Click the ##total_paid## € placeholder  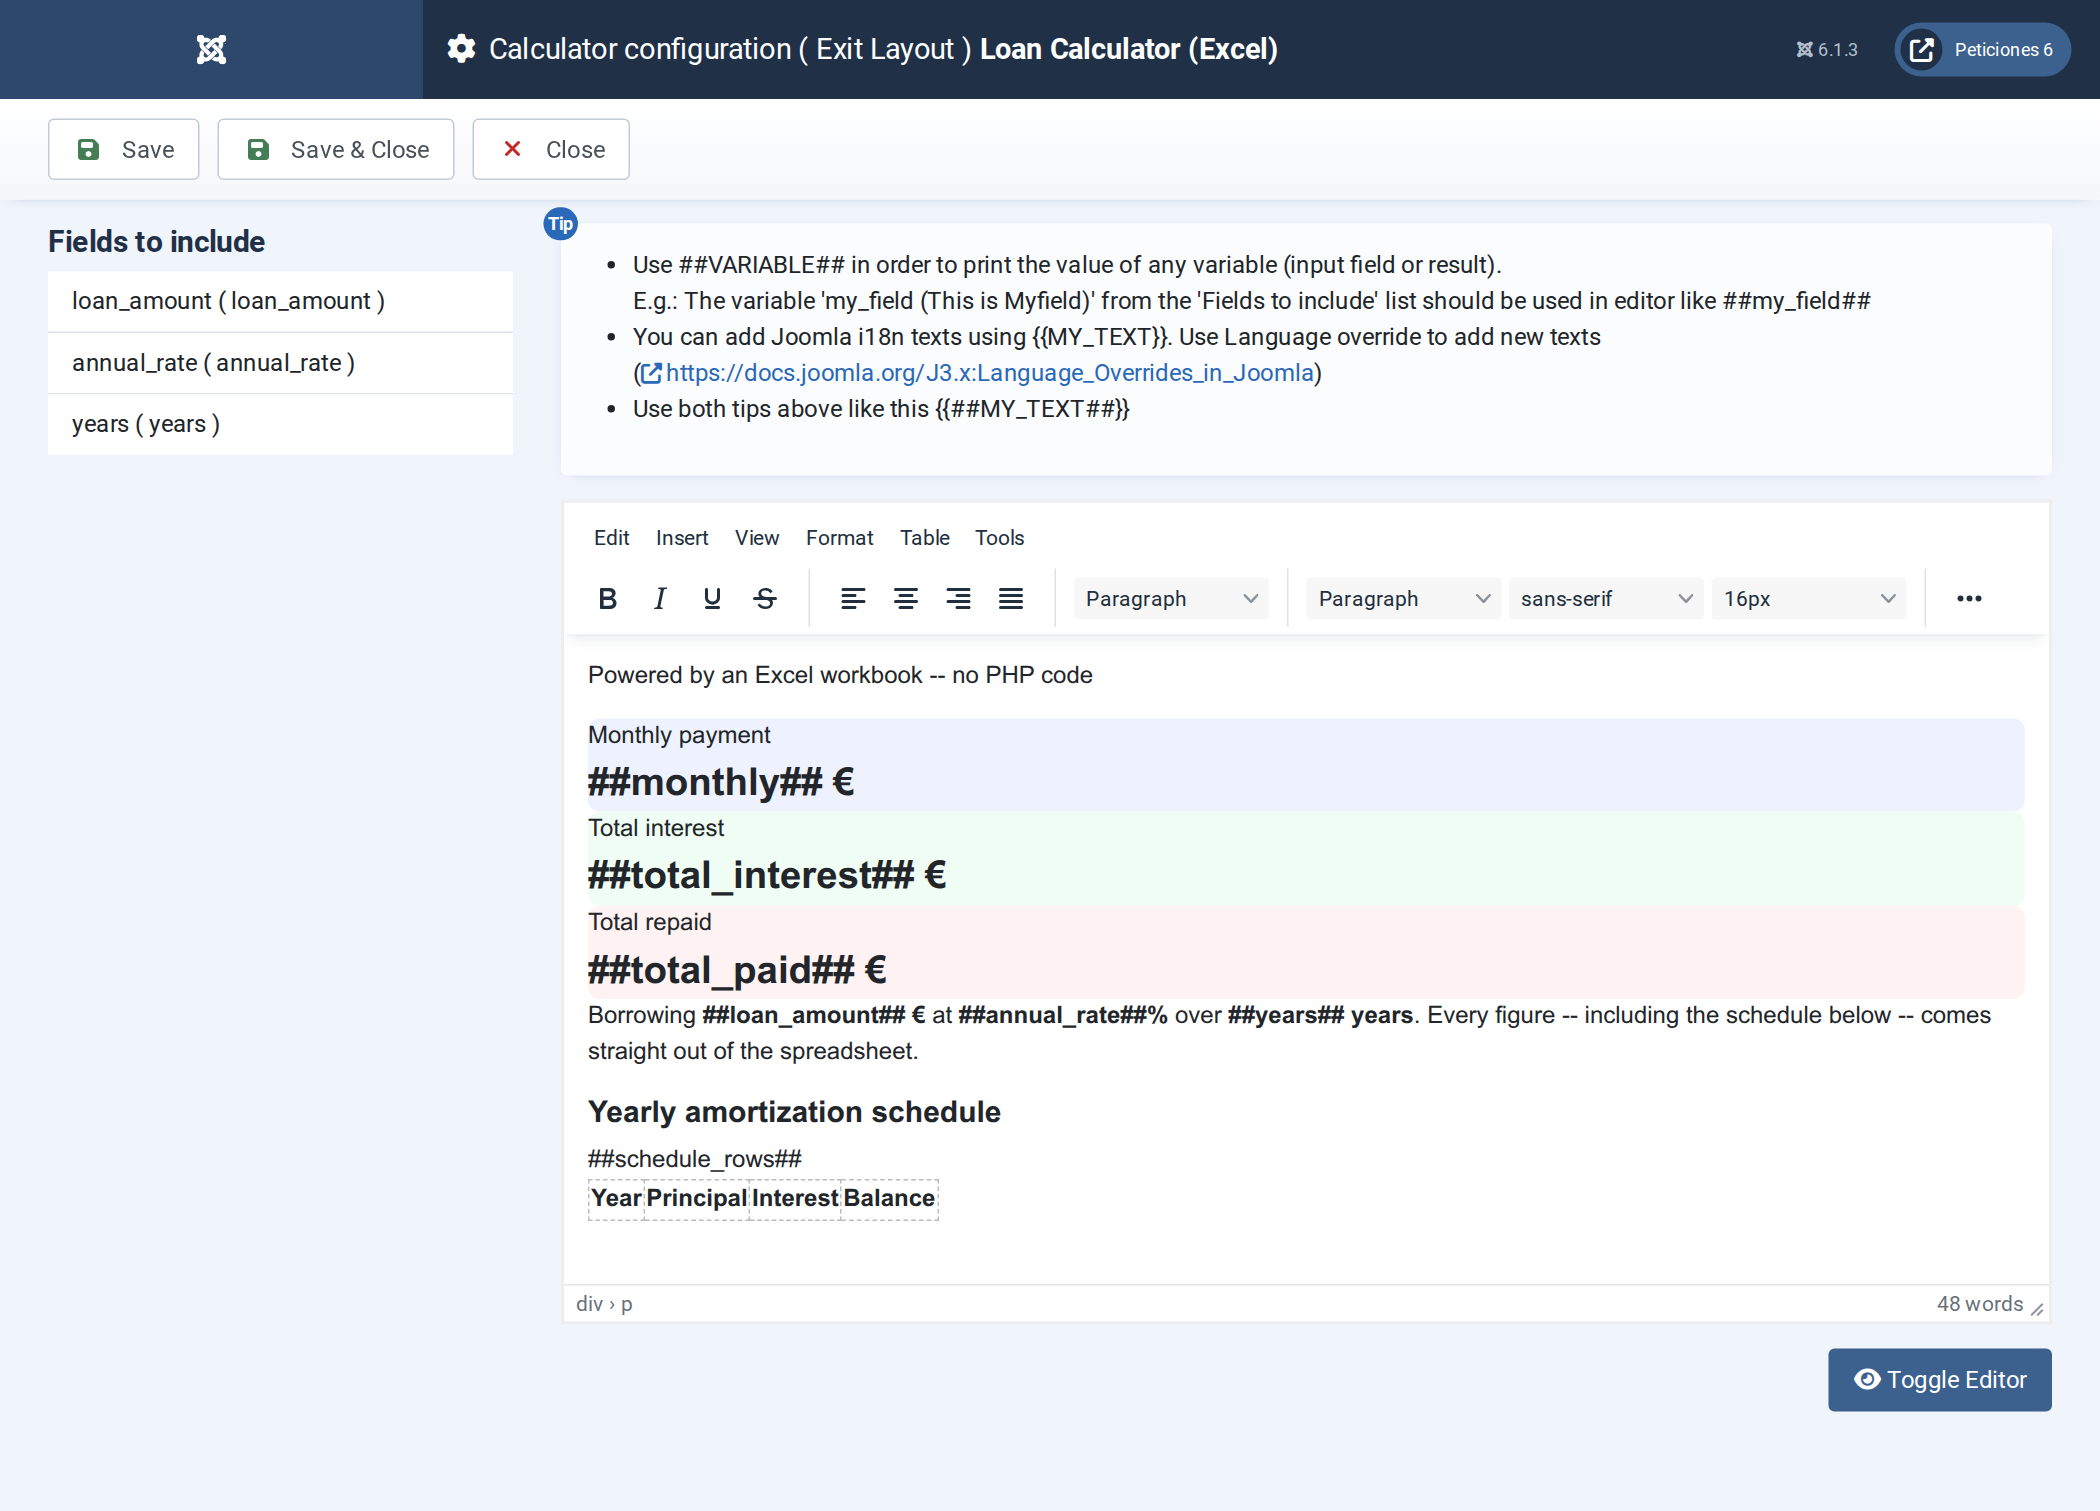pos(737,969)
